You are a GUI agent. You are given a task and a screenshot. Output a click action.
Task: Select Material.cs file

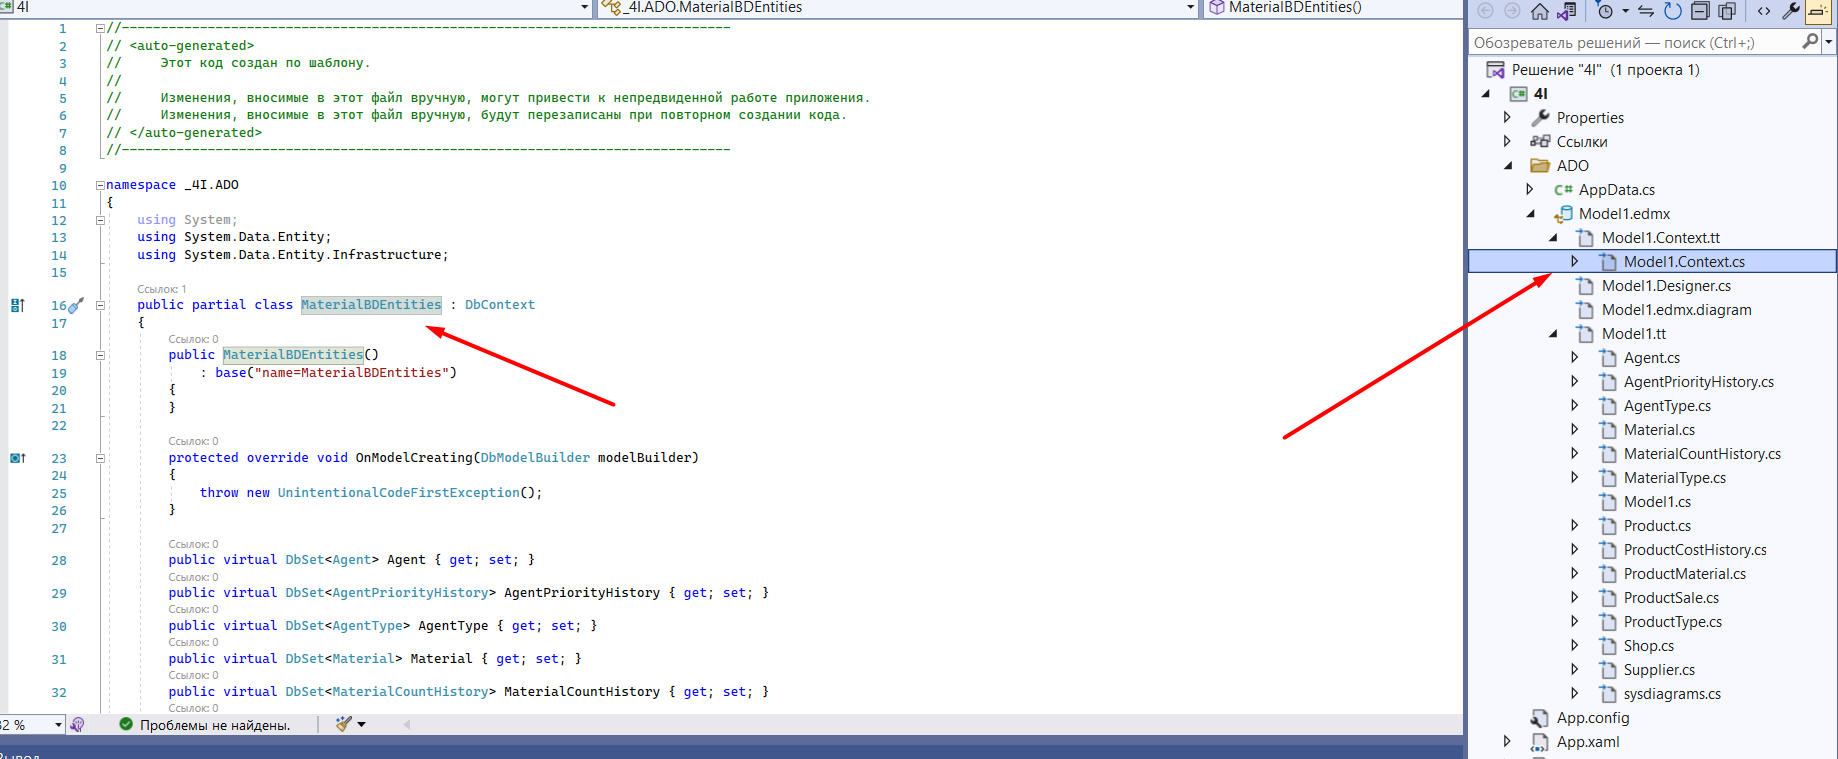pos(1659,430)
